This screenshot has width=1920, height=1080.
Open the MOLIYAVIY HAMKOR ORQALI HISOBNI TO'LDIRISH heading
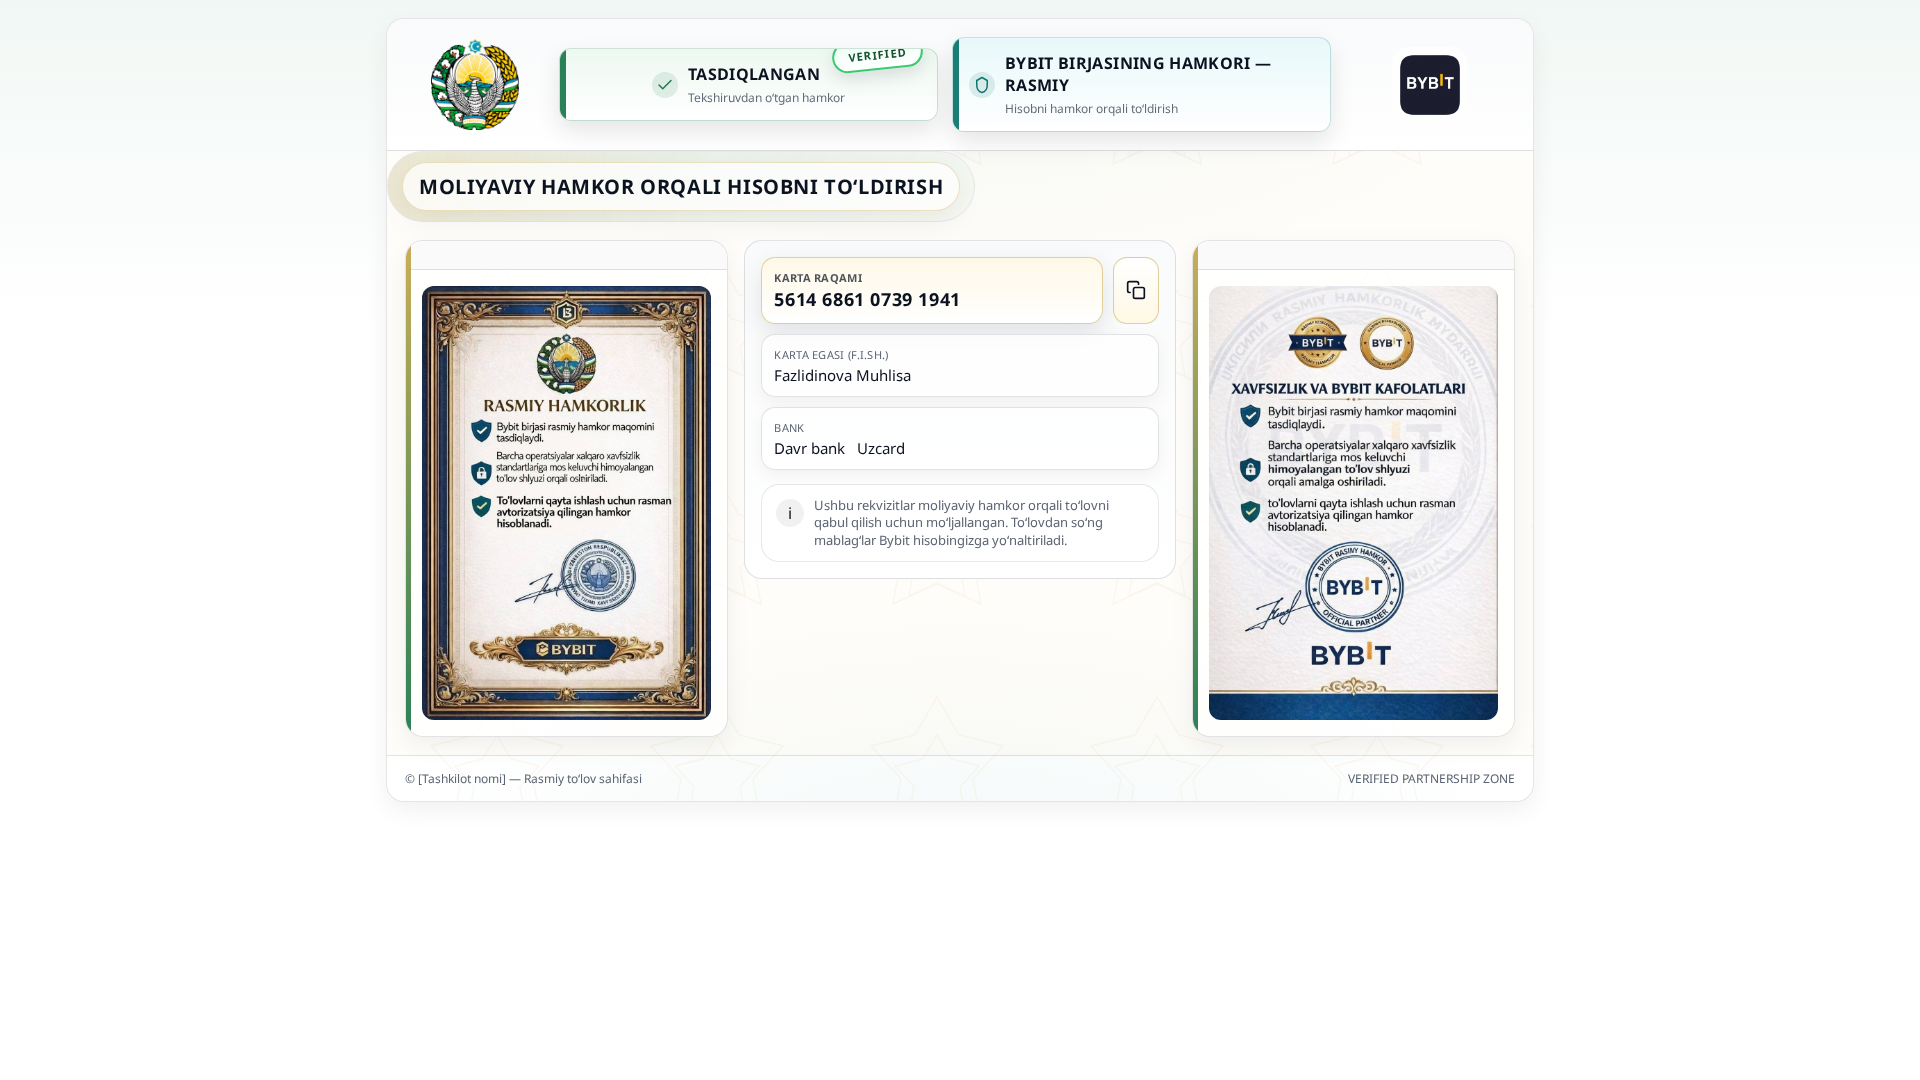point(681,186)
